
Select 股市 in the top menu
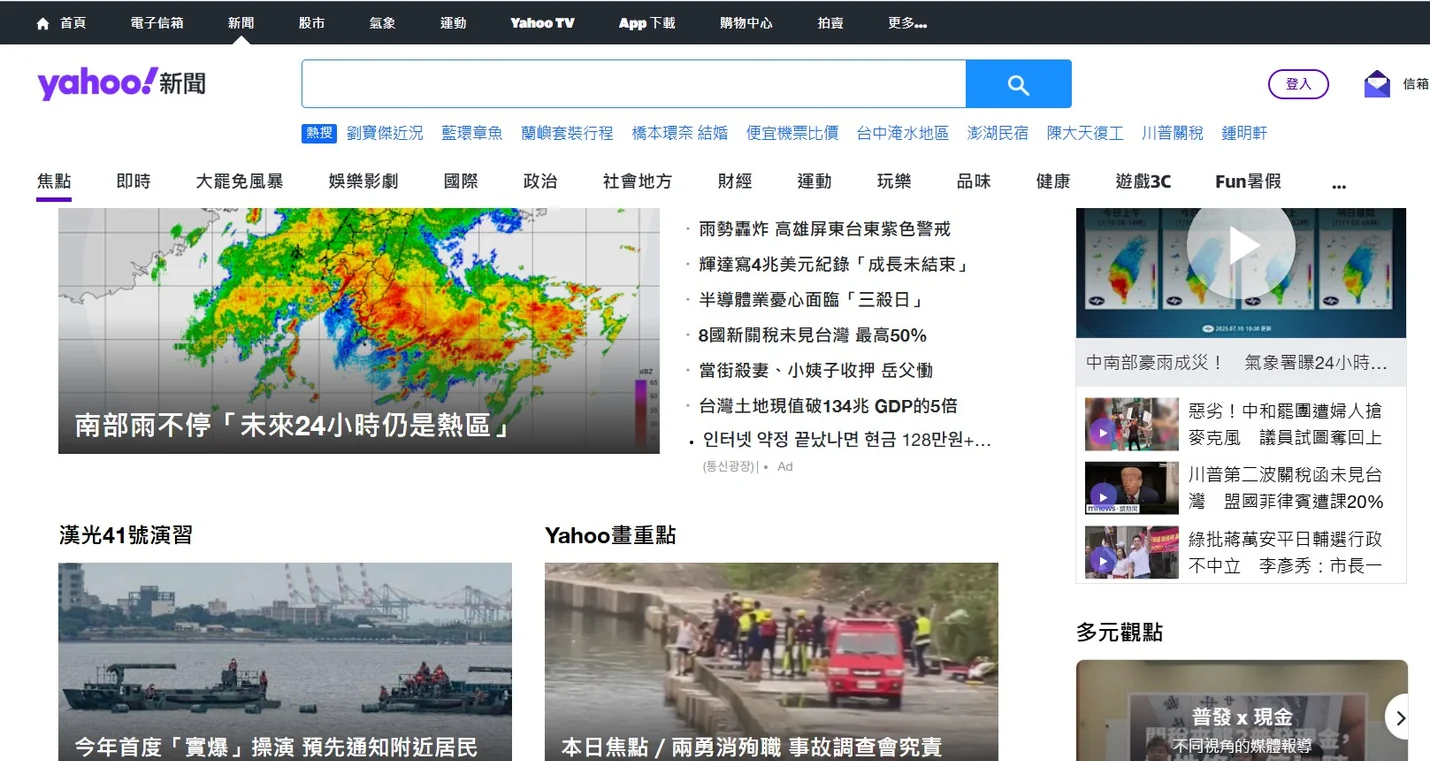311,23
